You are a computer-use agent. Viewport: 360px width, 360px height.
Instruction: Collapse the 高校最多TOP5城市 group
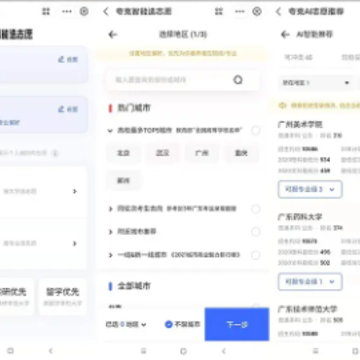110,131
